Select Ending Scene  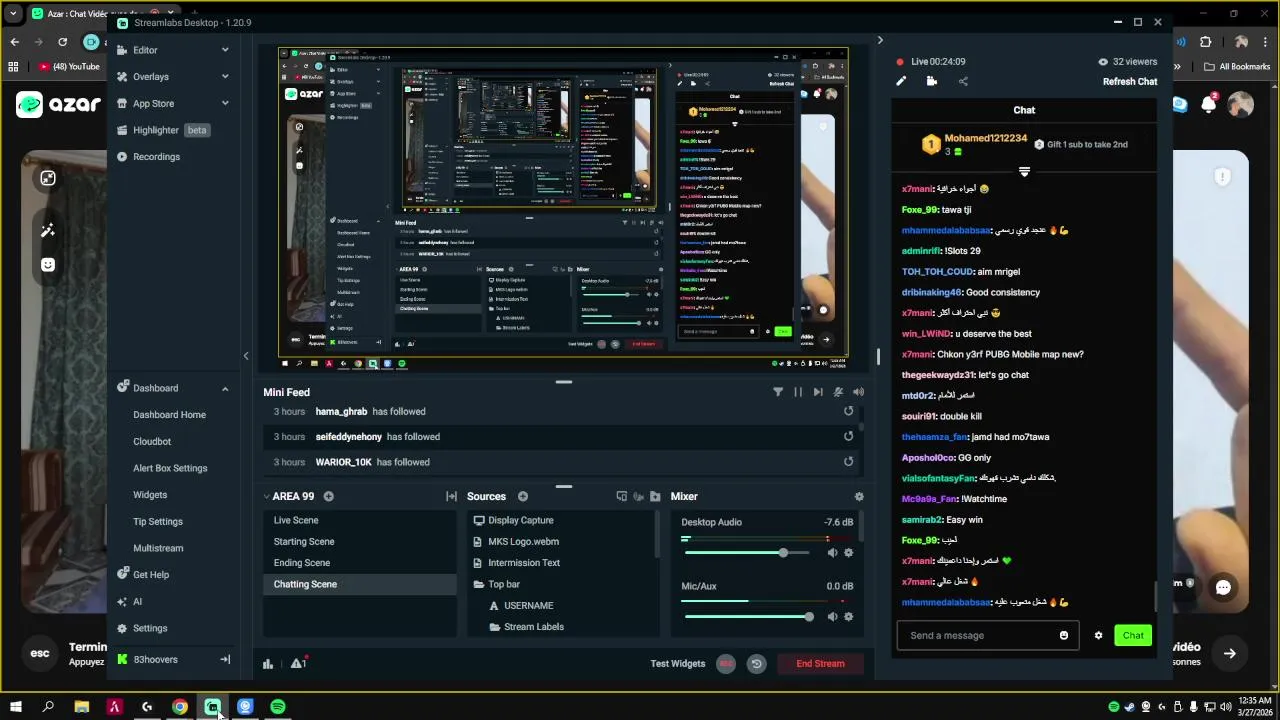pyautogui.click(x=360, y=563)
